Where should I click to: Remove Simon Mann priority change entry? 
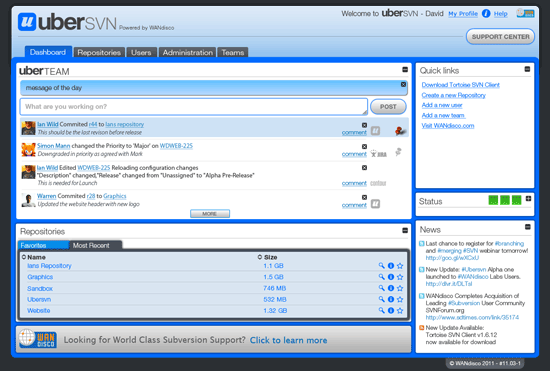364,146
